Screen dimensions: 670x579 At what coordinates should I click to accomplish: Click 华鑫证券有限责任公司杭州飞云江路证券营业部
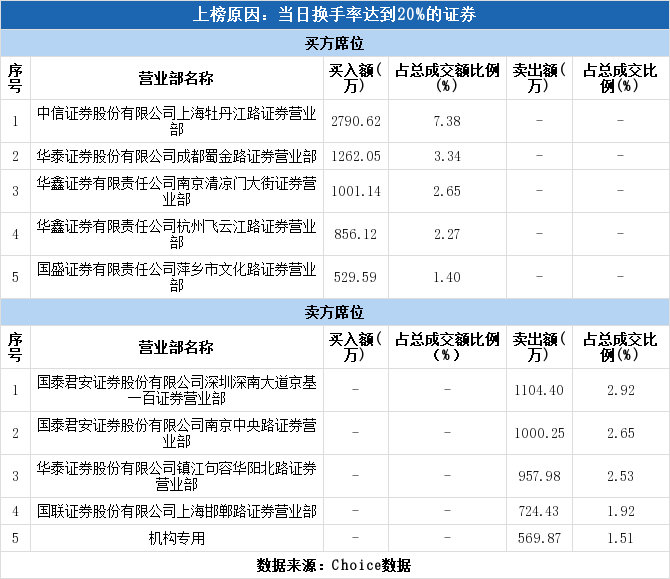point(176,234)
